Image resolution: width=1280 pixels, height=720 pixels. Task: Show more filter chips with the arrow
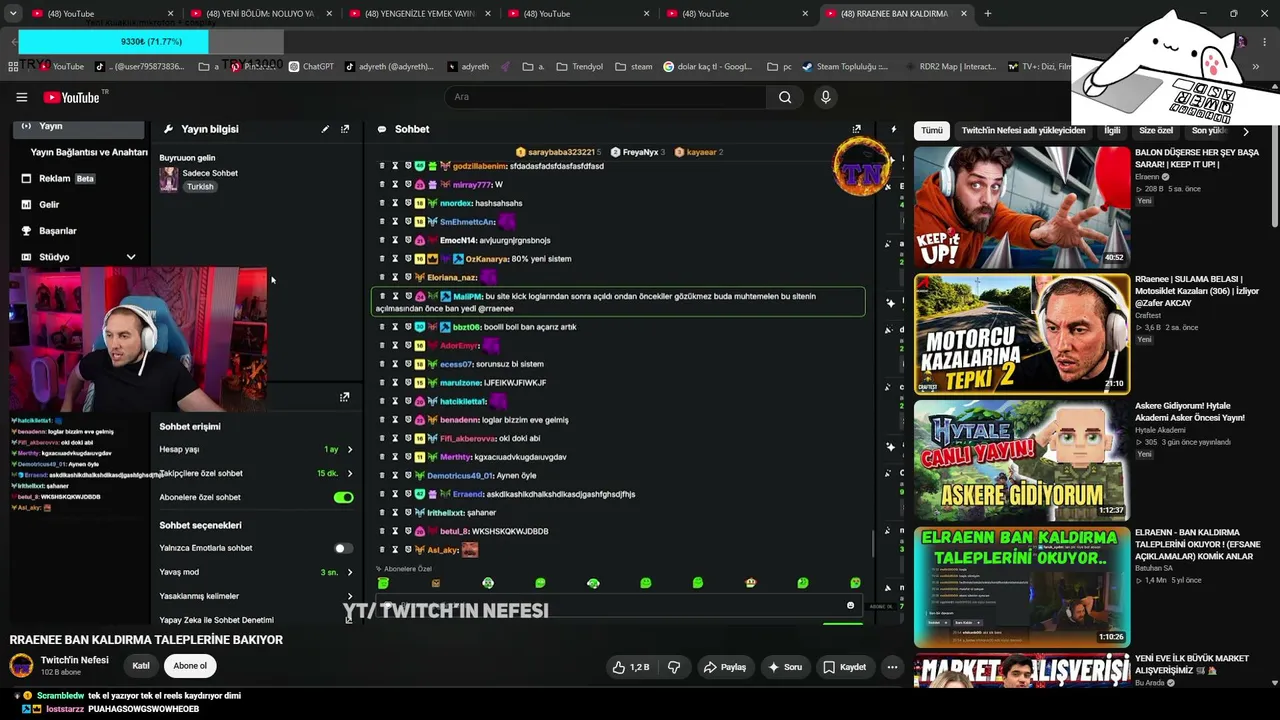tap(1245, 131)
